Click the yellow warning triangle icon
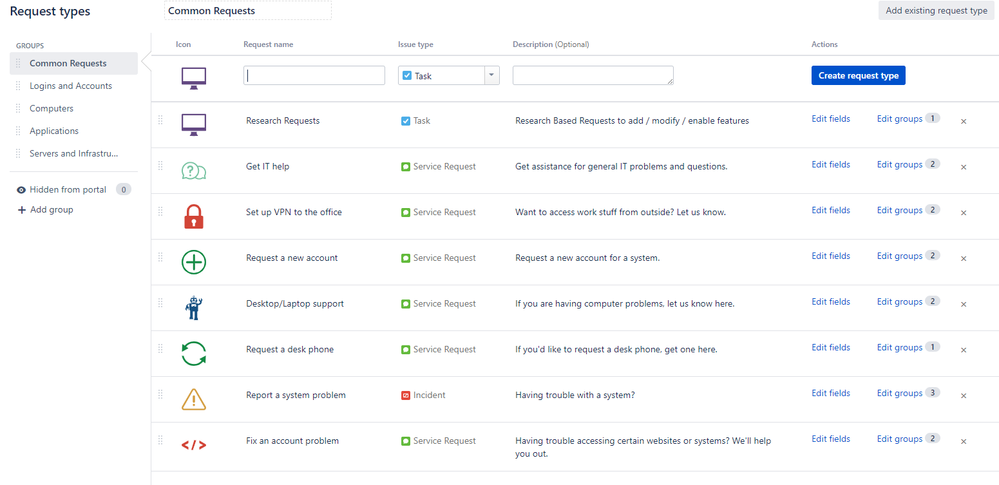The height and width of the screenshot is (485, 999). point(194,399)
